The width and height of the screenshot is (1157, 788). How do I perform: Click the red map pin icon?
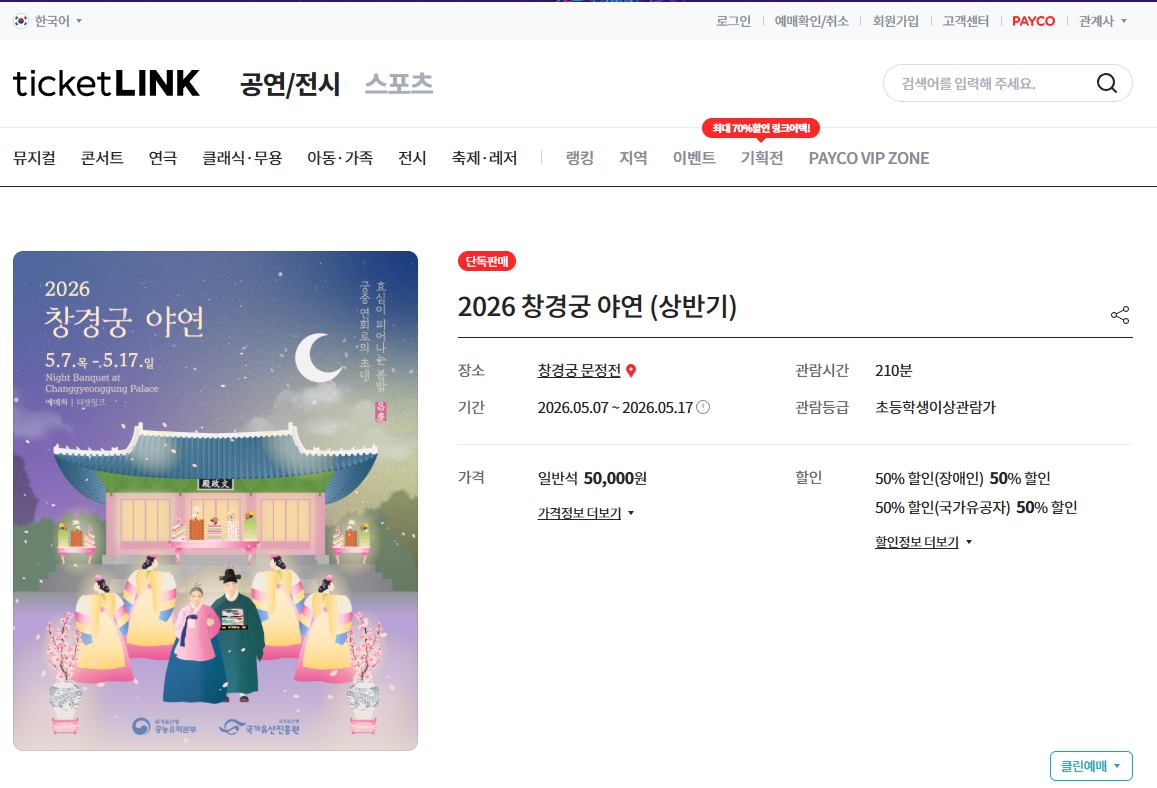point(631,370)
